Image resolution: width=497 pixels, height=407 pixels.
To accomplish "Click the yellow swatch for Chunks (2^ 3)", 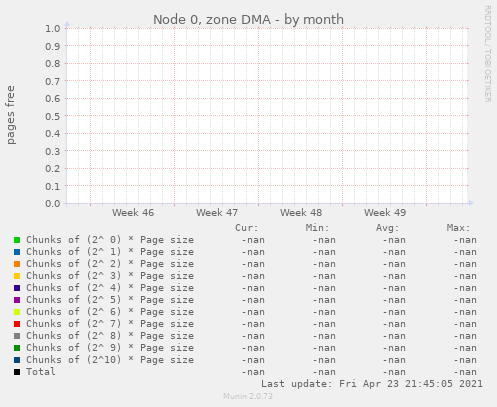I will 17,276.
